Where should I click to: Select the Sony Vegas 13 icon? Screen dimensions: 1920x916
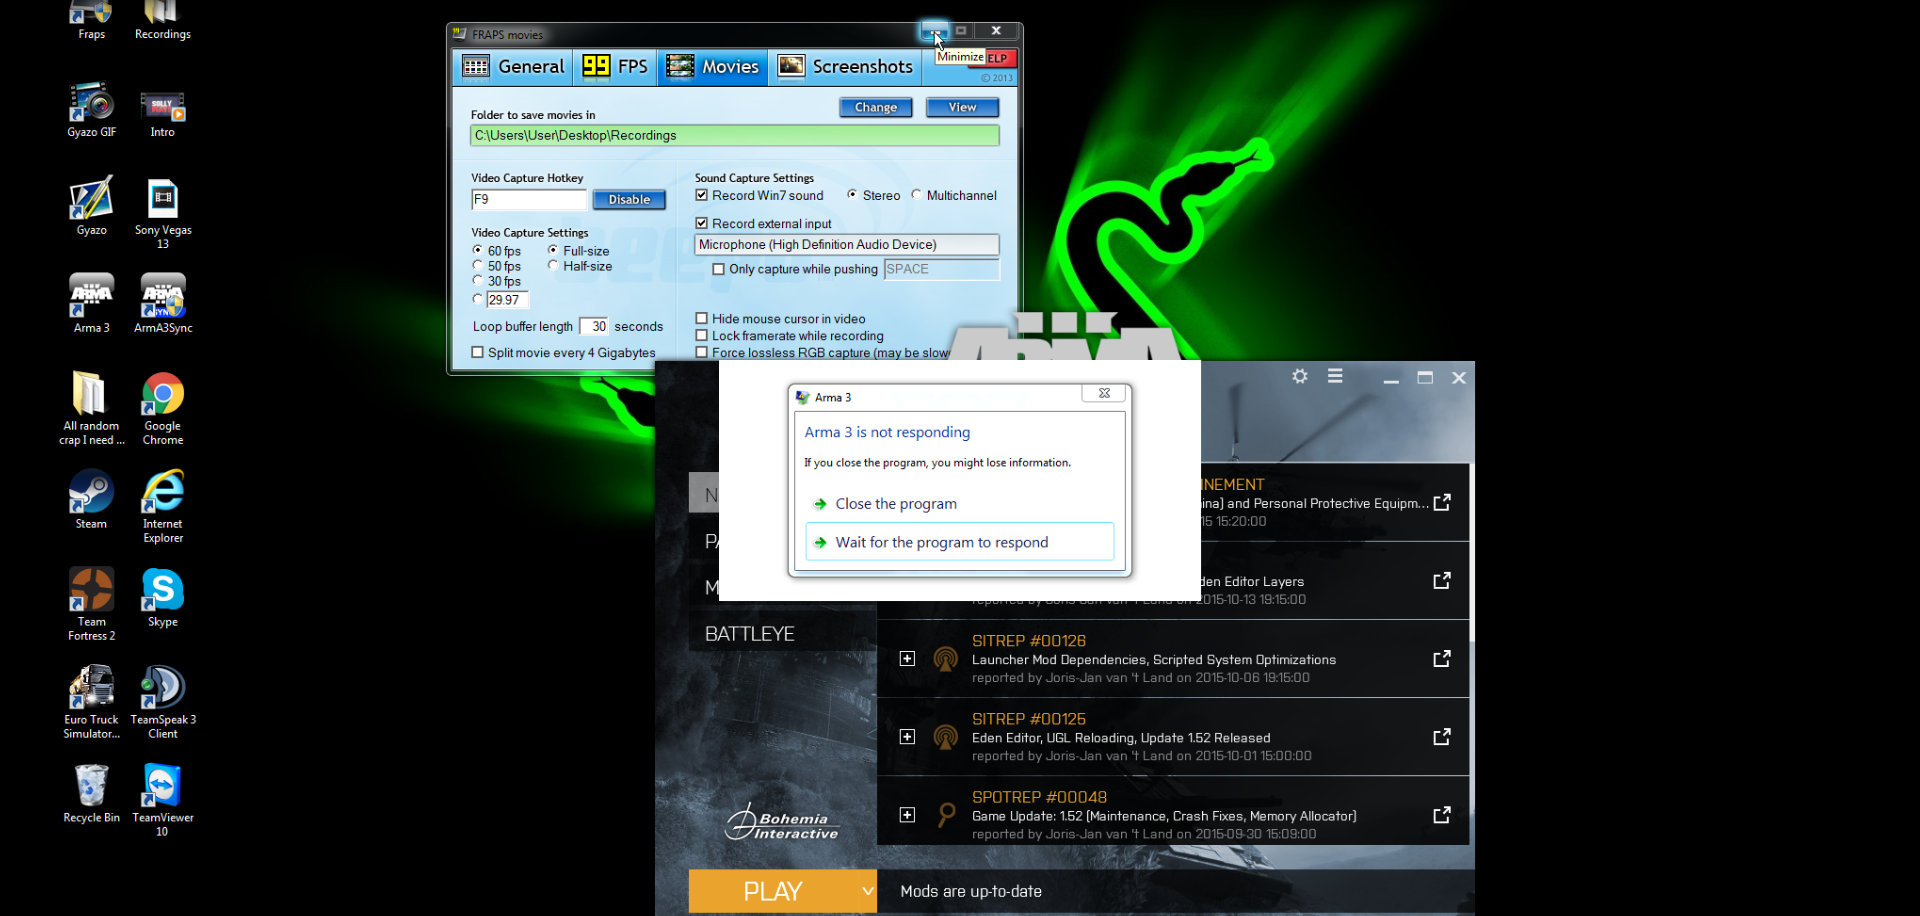(x=162, y=213)
